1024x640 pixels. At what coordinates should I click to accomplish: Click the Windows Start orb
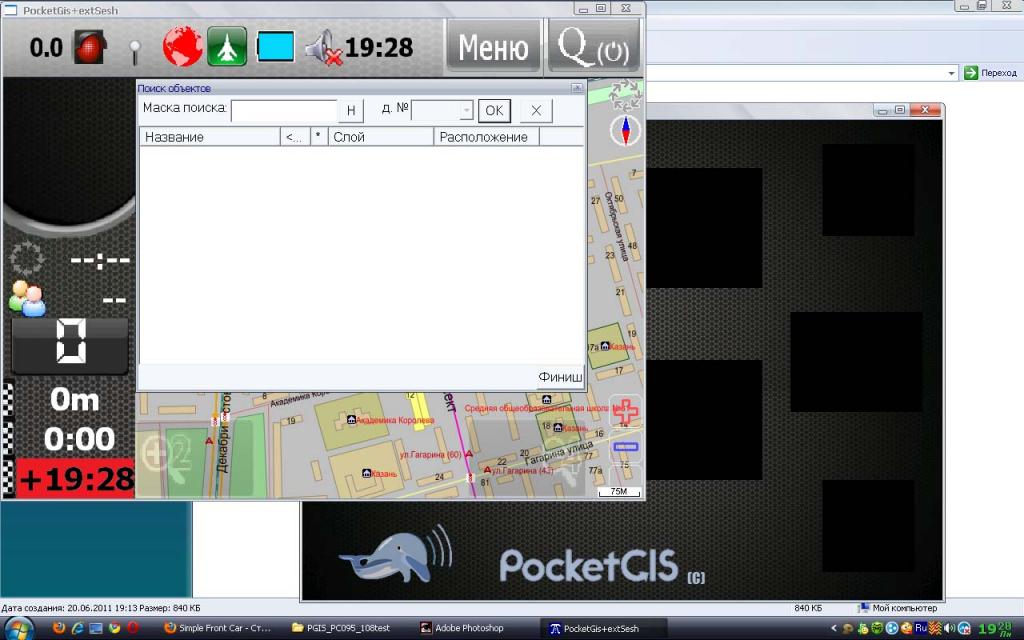coord(18,628)
